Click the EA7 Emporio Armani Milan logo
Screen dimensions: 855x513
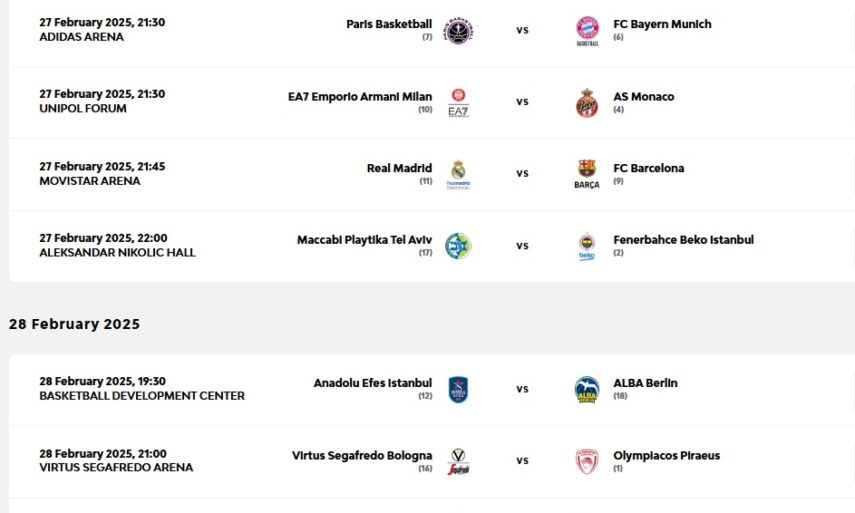point(458,102)
